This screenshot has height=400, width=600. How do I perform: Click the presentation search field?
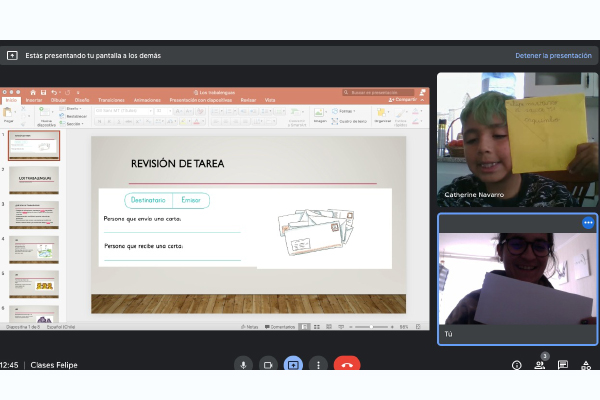click(x=377, y=91)
